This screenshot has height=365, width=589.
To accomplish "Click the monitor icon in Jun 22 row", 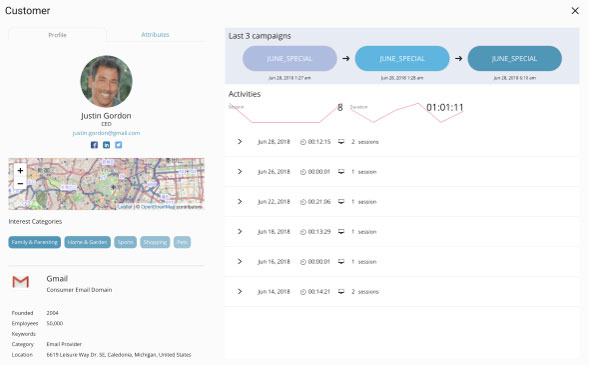I will [341, 202].
